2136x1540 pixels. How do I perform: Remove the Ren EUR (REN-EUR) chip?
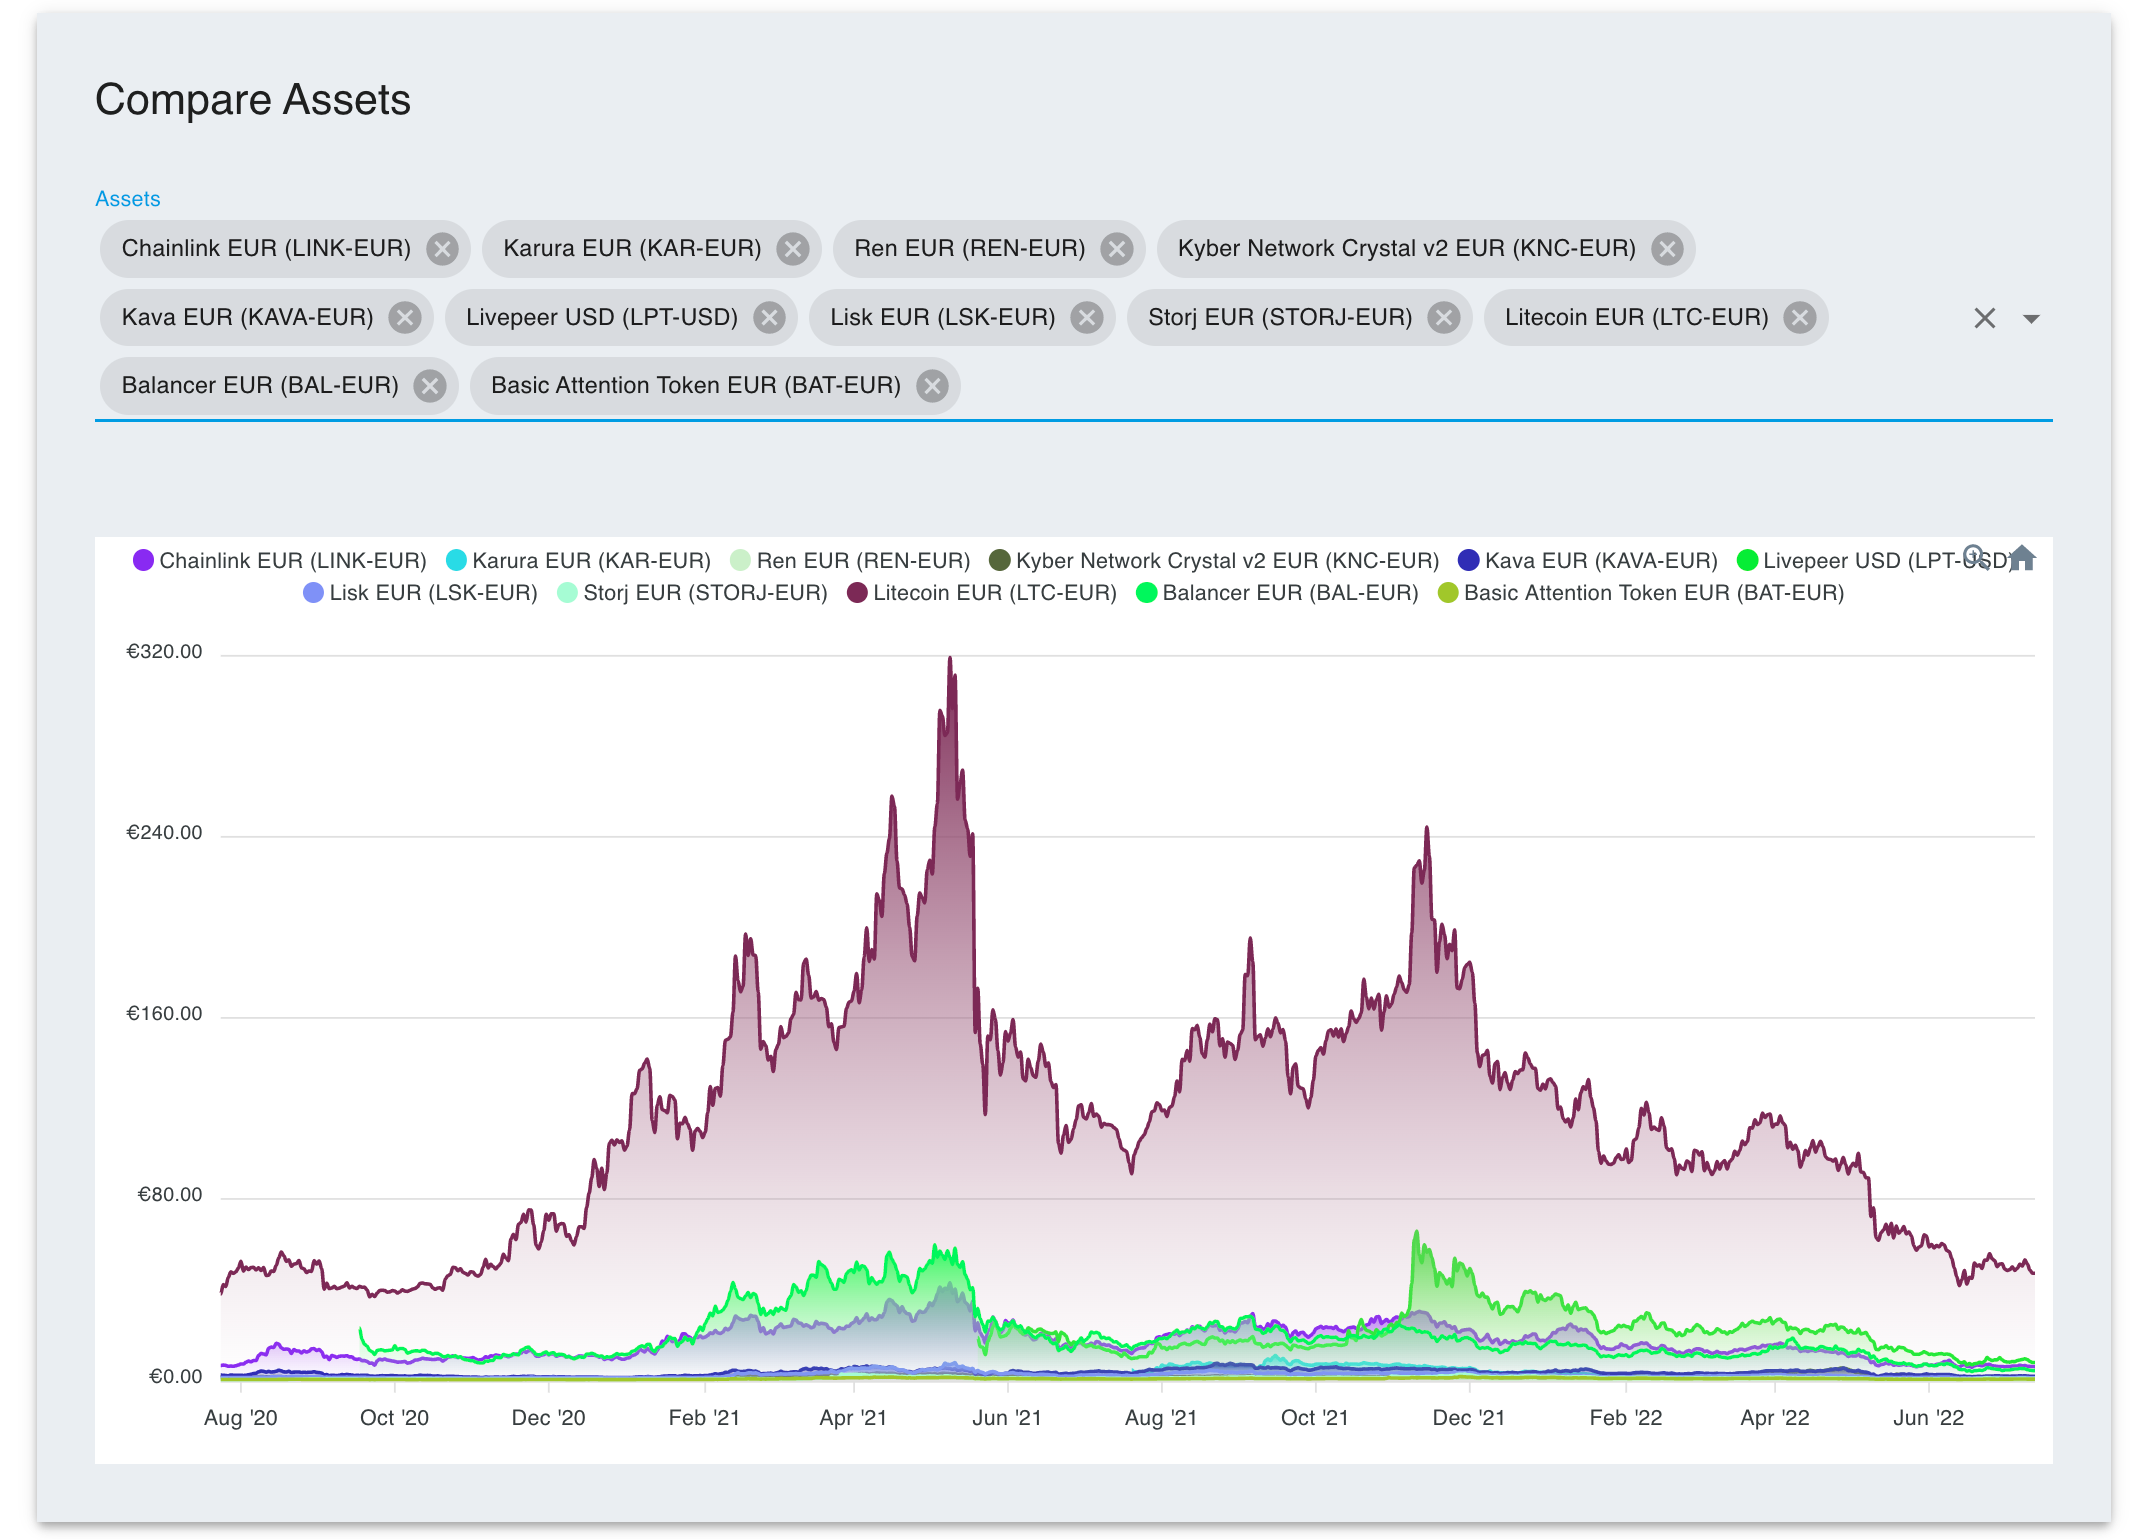point(1117,249)
